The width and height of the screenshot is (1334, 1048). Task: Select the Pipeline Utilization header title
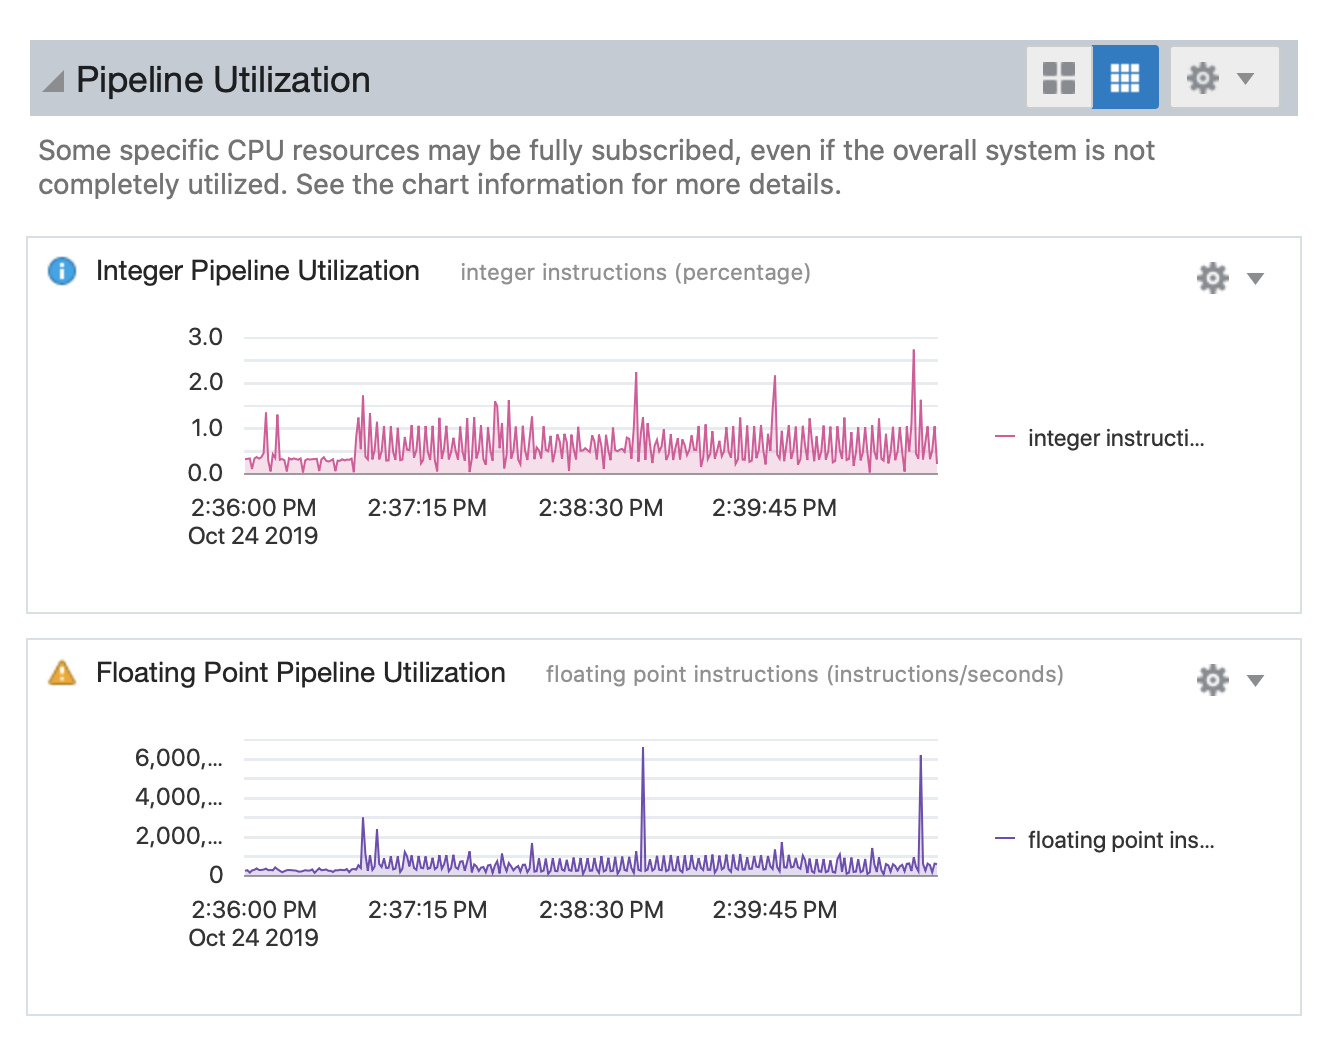(x=223, y=79)
